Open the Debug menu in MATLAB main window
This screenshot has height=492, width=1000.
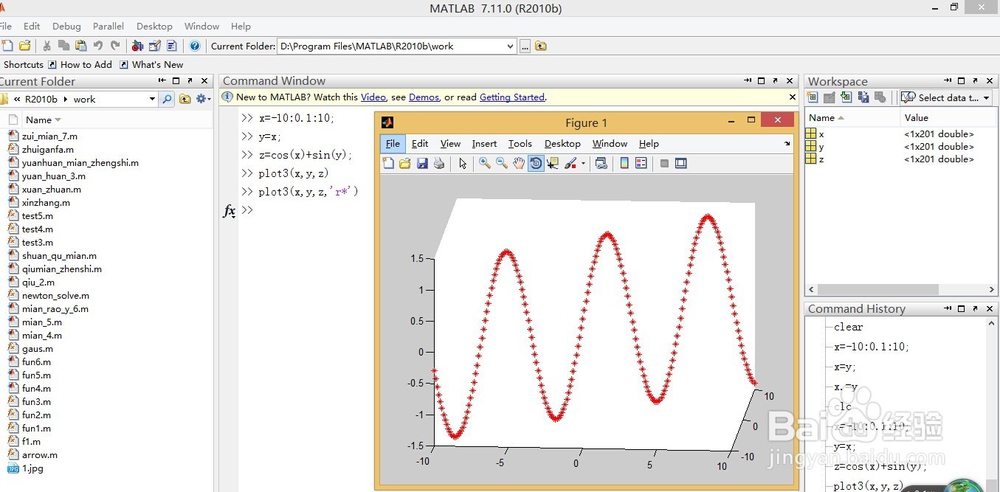tap(66, 26)
